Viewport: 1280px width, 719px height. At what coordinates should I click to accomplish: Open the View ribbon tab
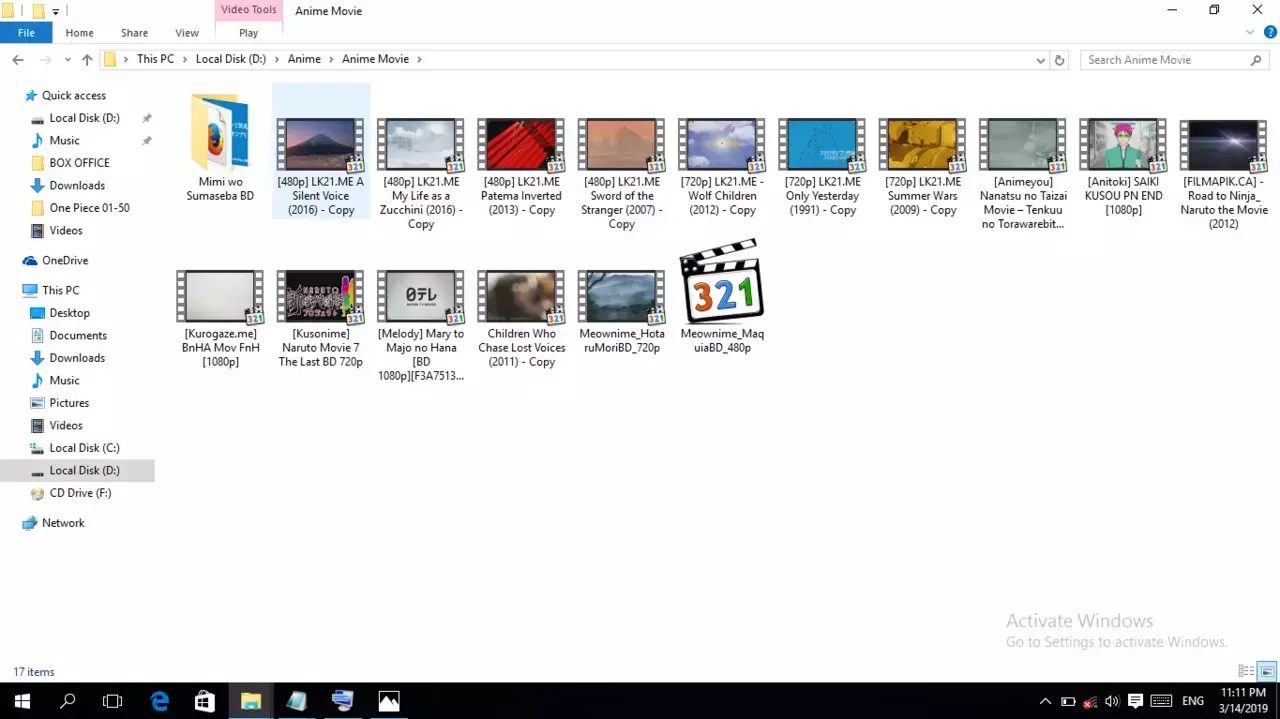[x=187, y=33]
